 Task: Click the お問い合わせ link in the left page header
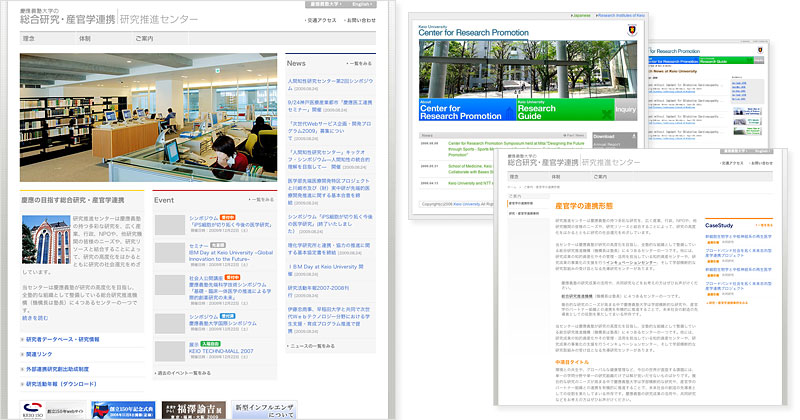pyautogui.click(x=360, y=20)
